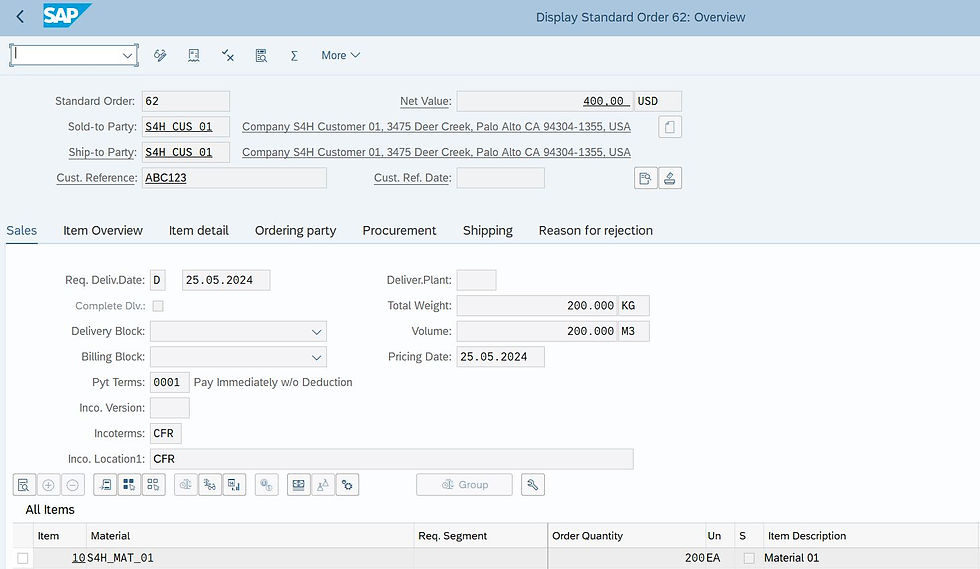The height and width of the screenshot is (569, 980).
Task: Click the Ship-to Party label link
Action: [102, 153]
